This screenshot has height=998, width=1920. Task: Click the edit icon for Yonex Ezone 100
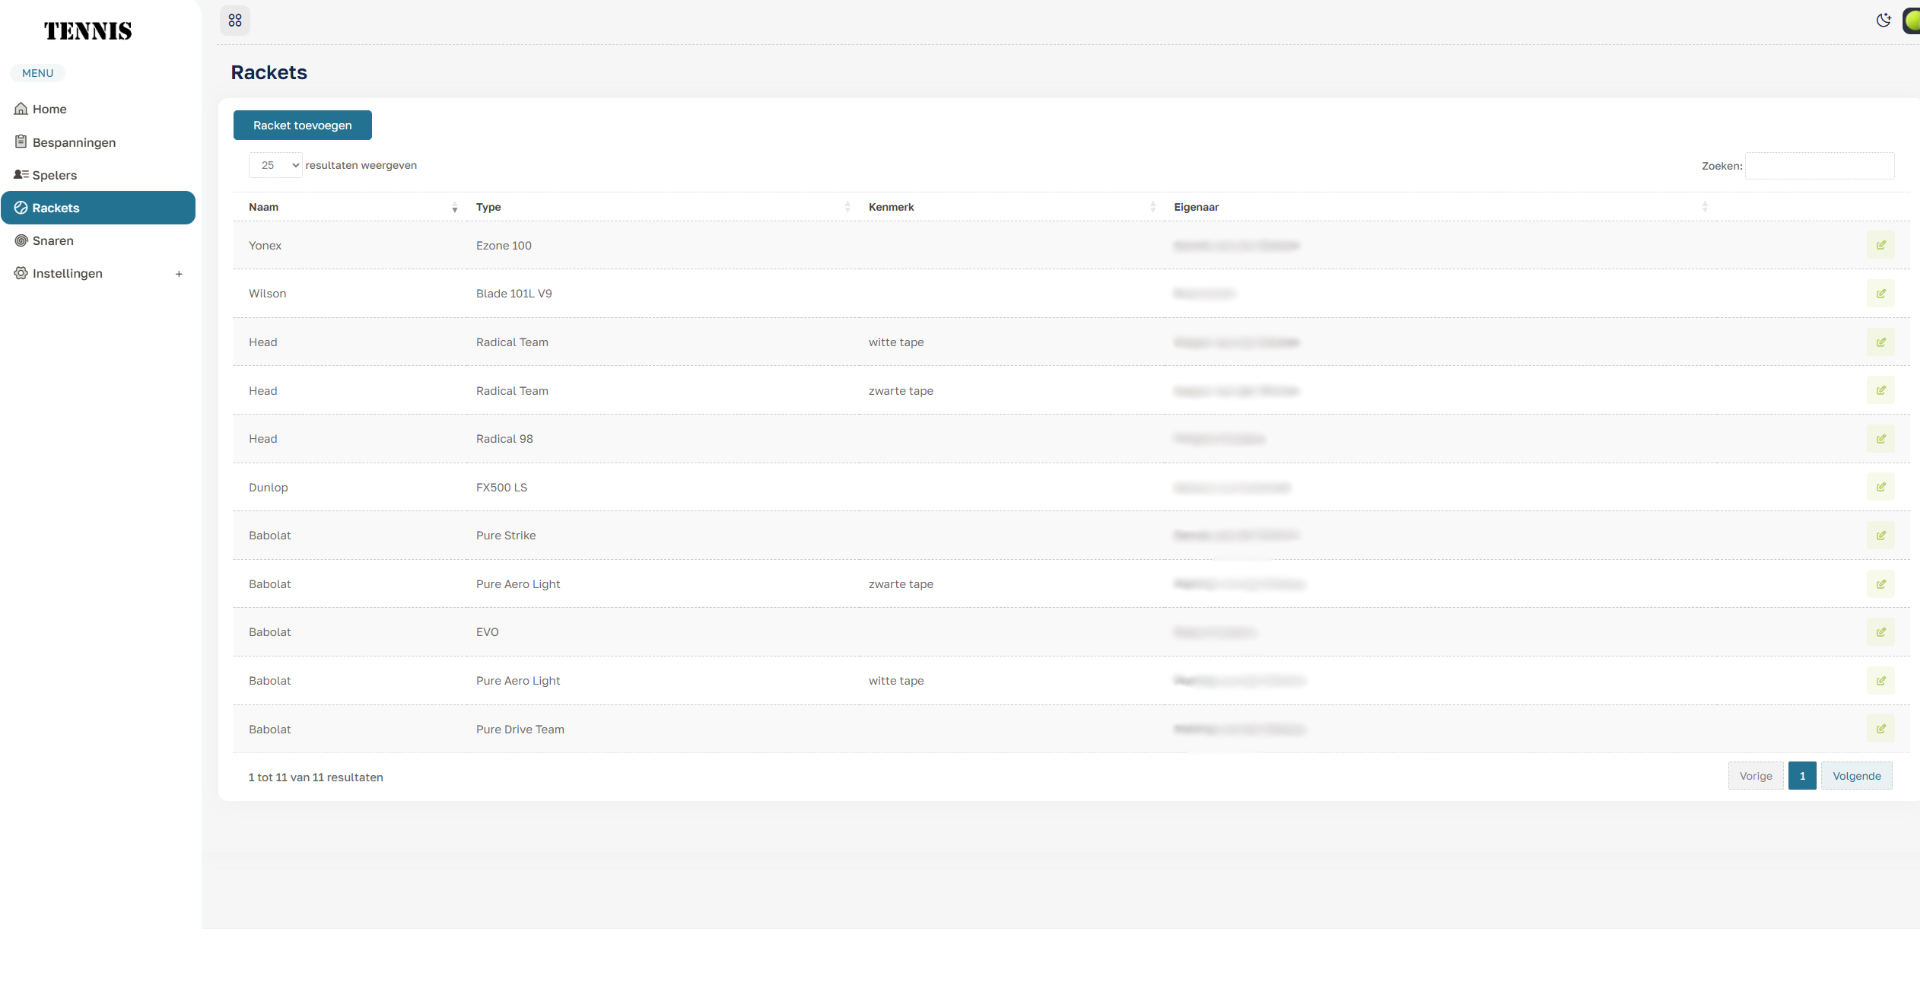coord(1880,245)
